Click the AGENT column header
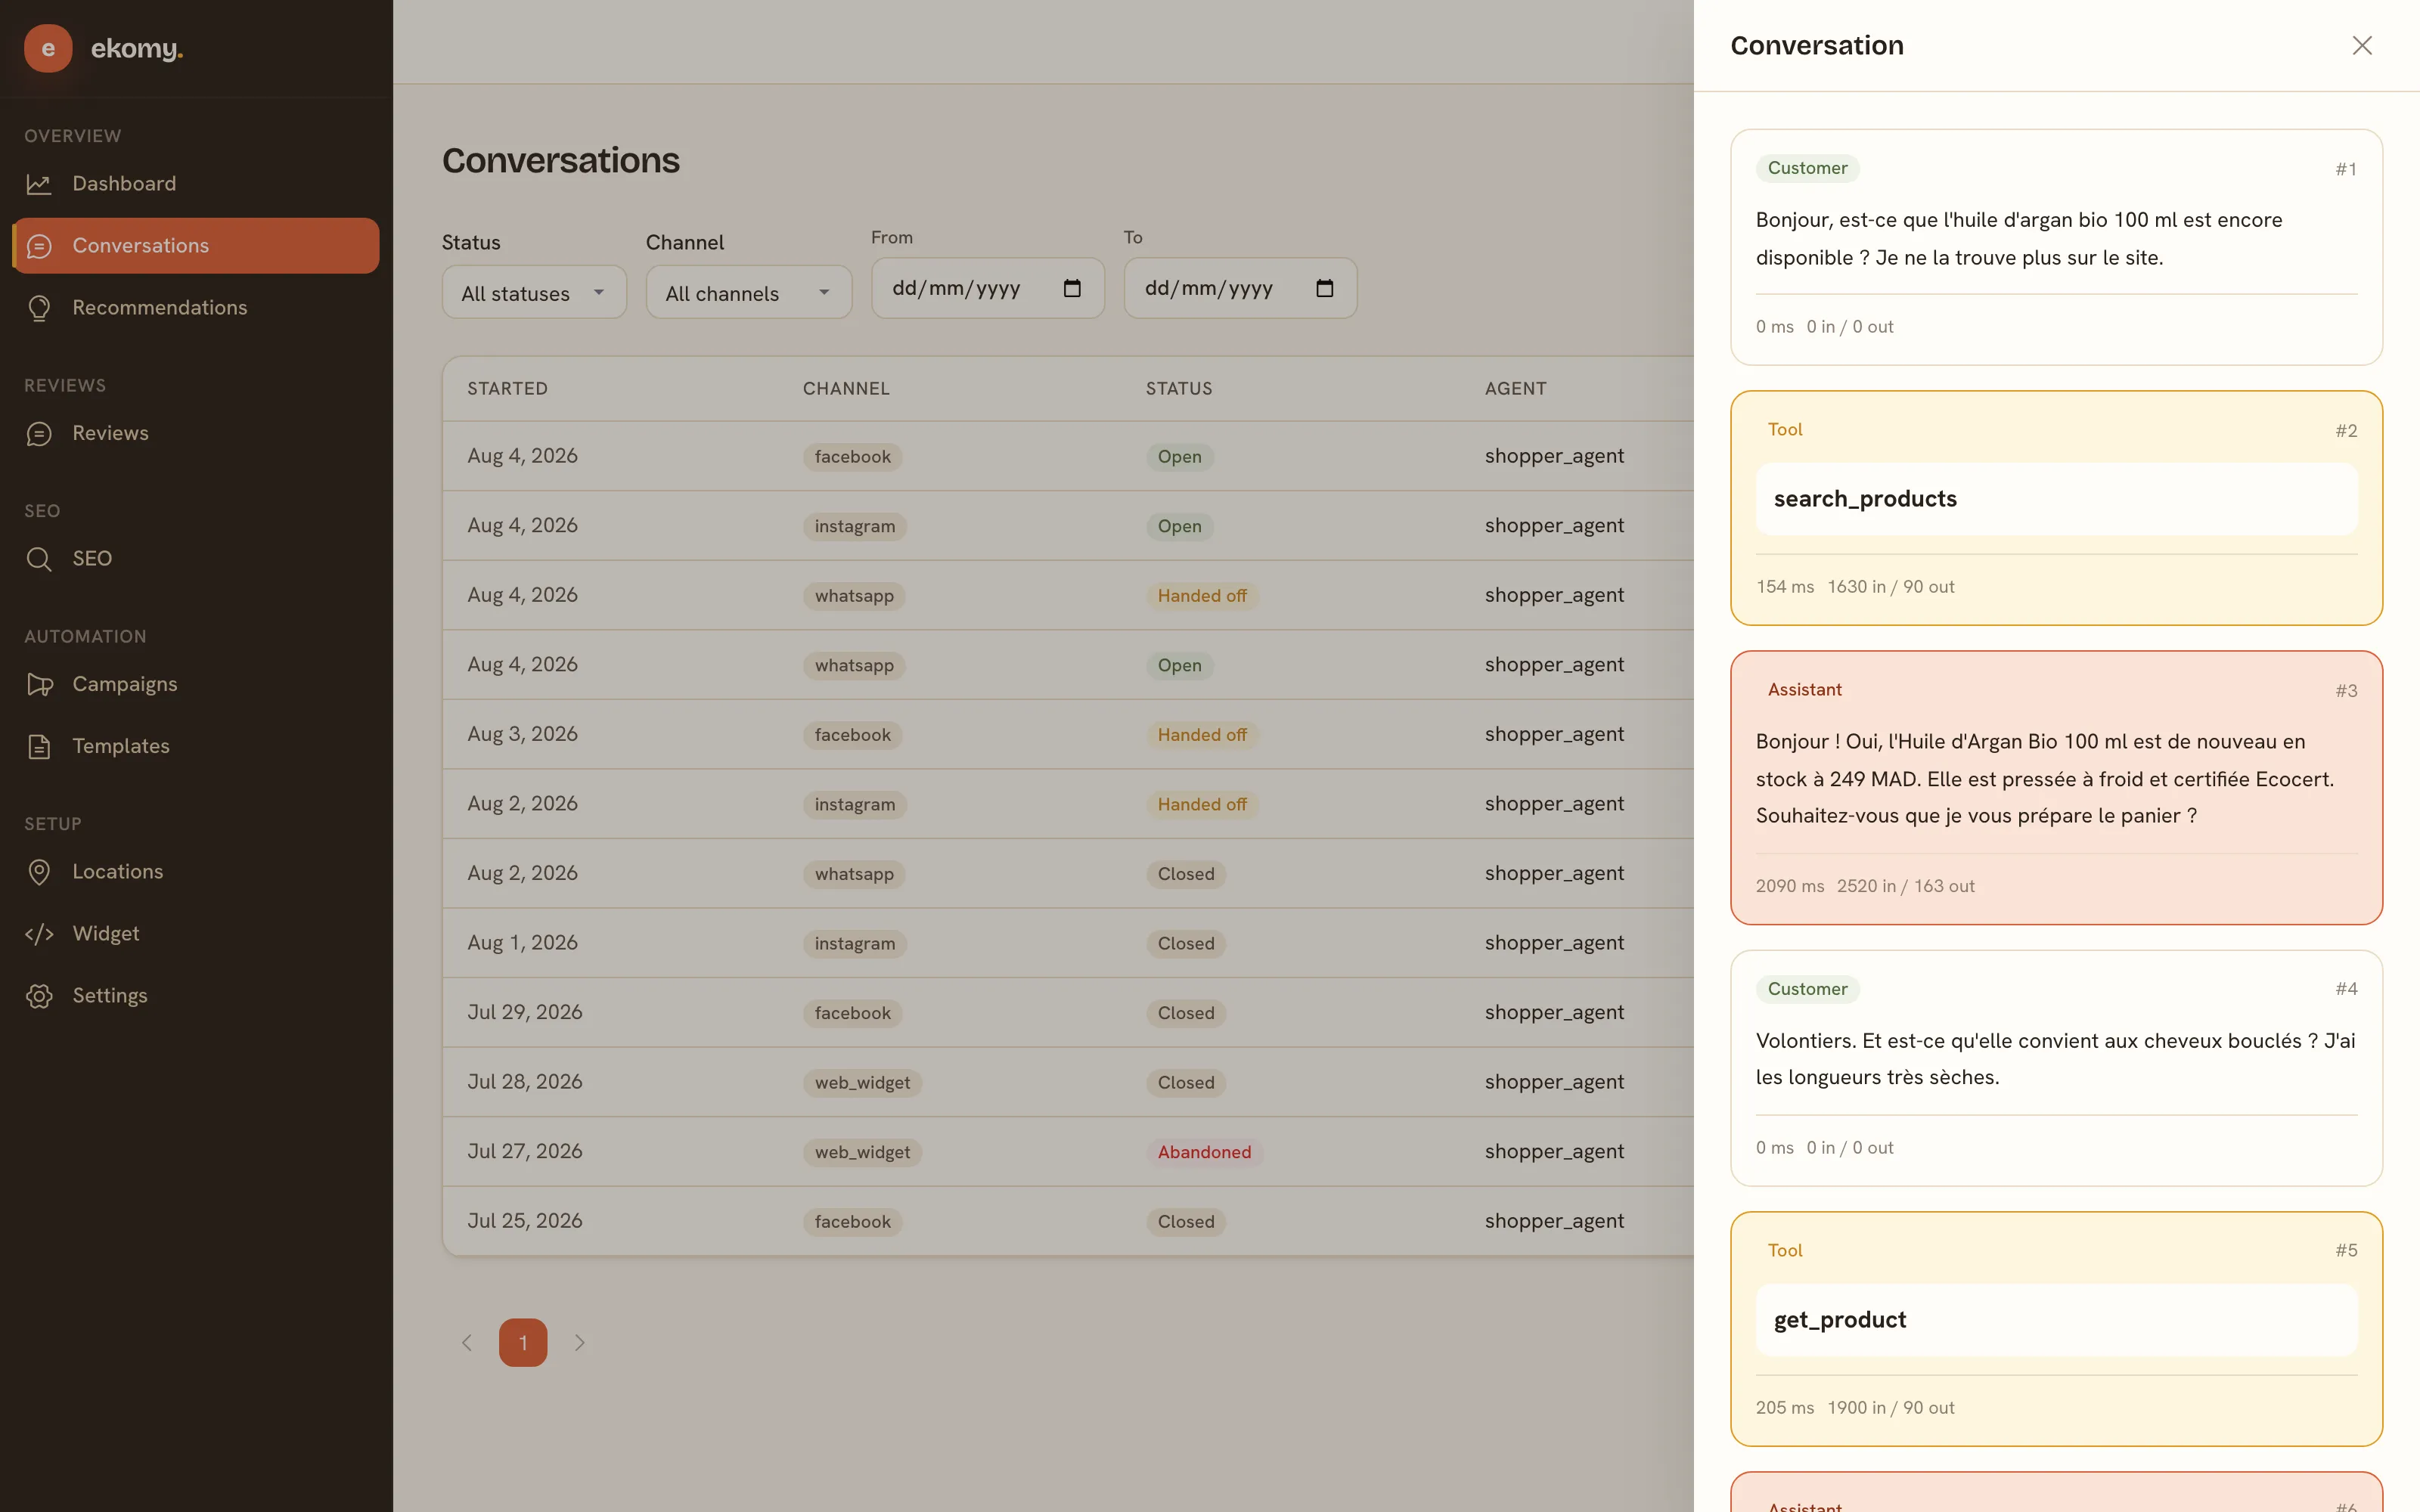Viewport: 2420px width, 1512px height. (1515, 389)
